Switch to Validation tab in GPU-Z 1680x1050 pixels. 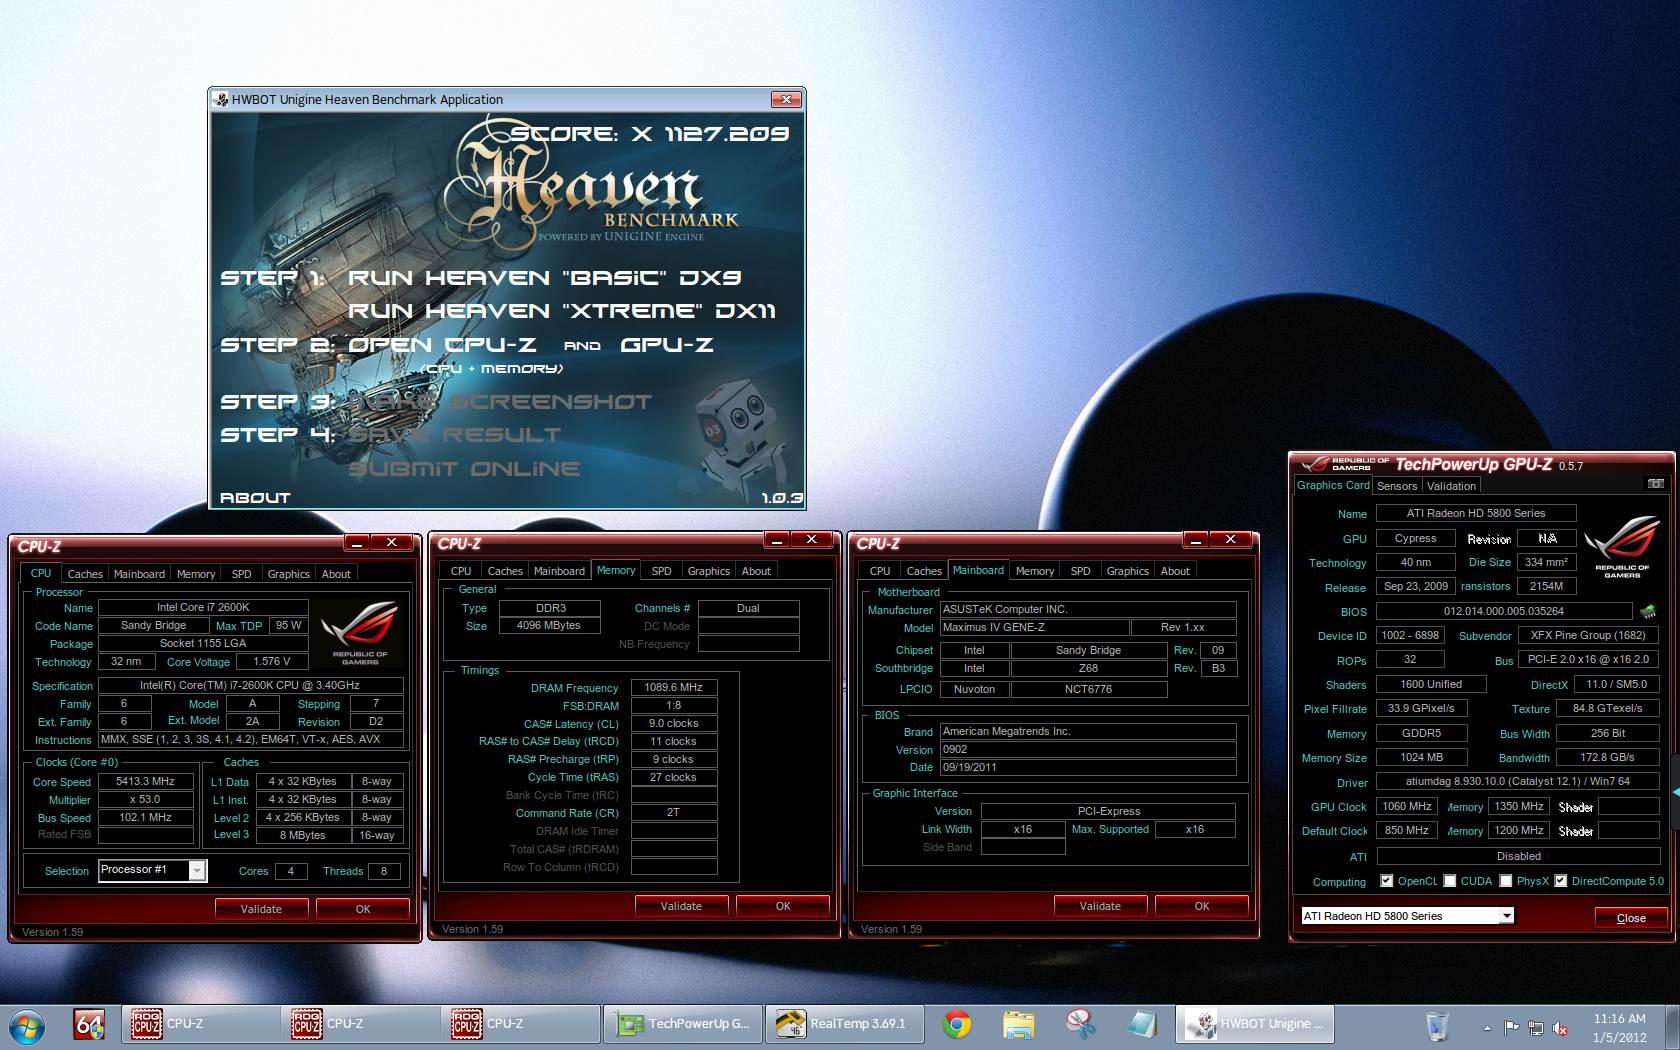coord(1451,486)
